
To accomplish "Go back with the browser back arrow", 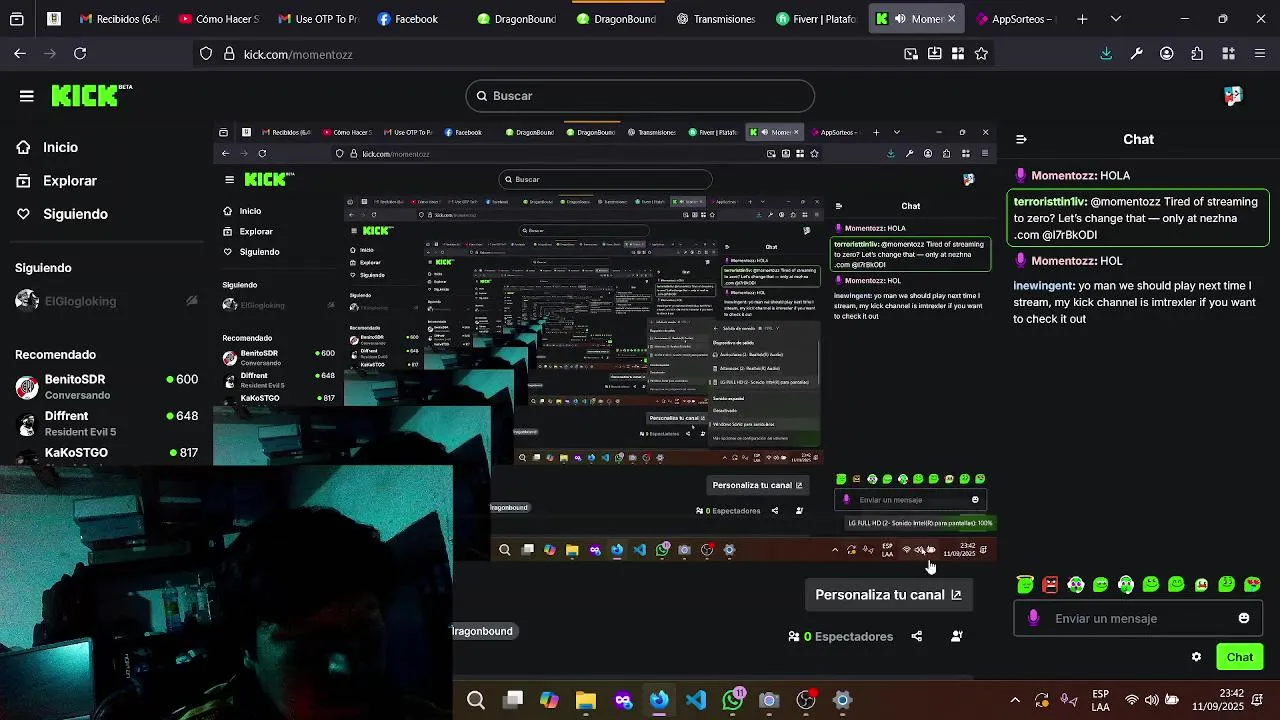I will tap(20, 54).
